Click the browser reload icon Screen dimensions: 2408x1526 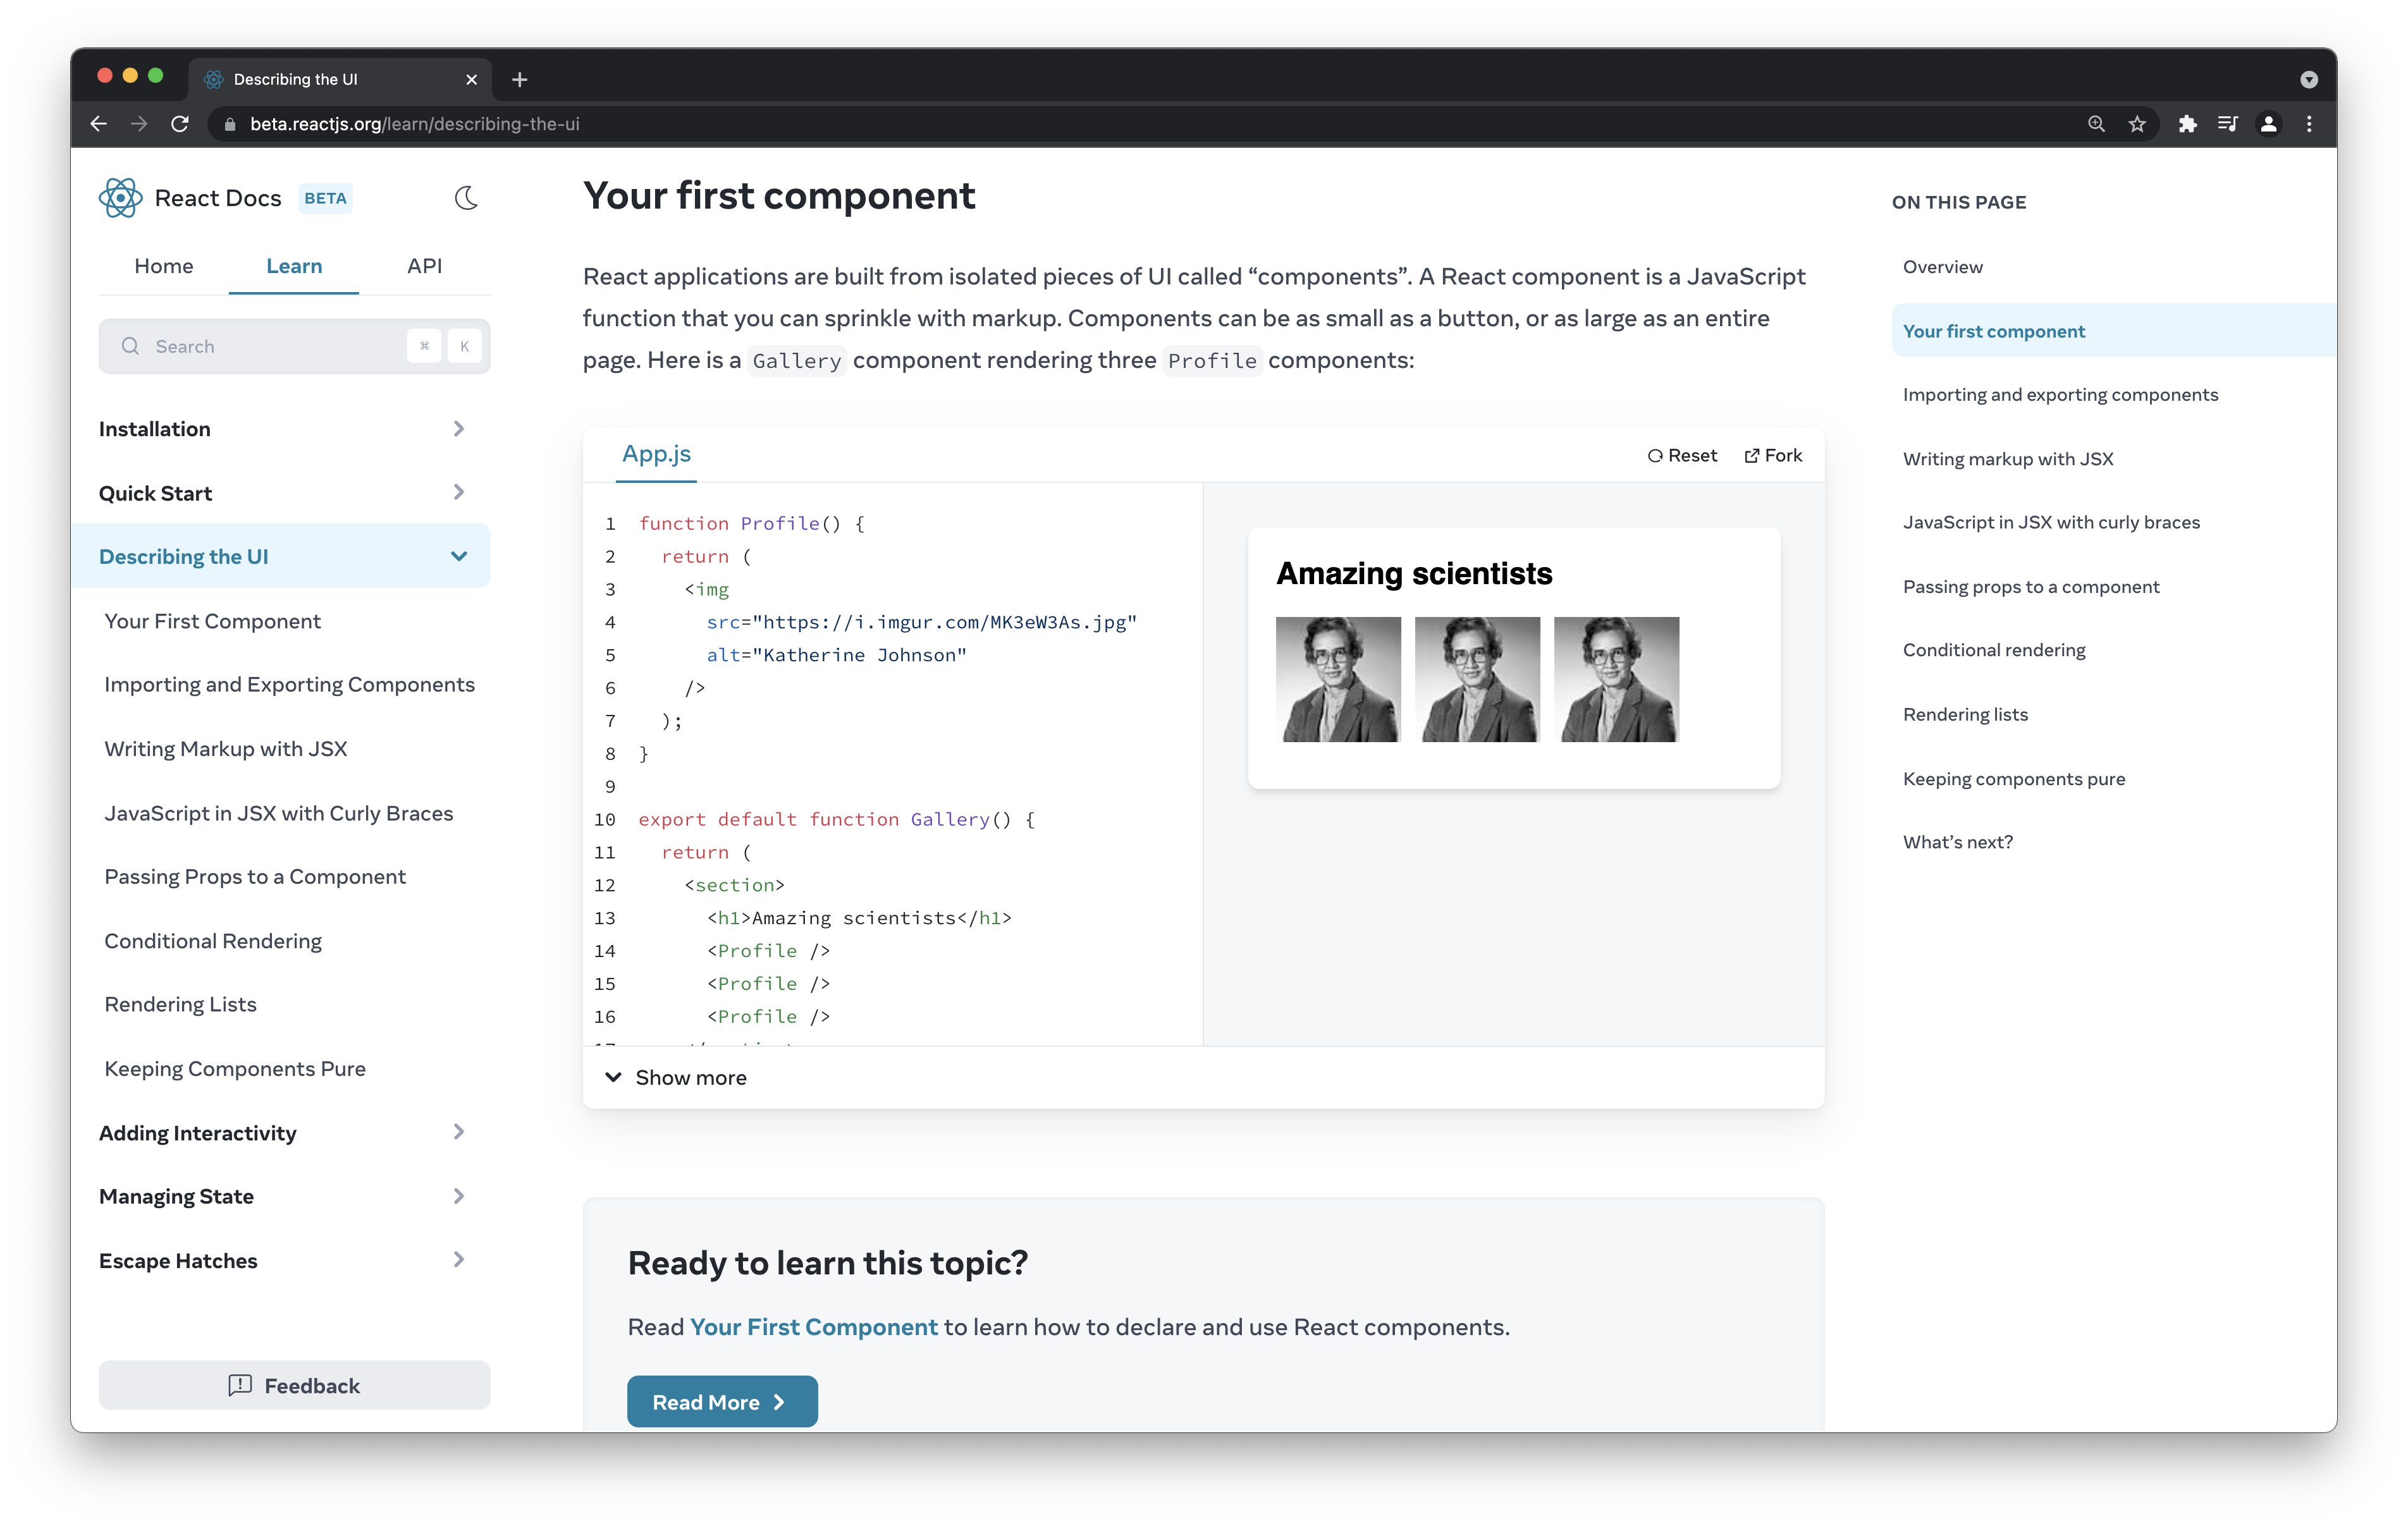pos(180,123)
